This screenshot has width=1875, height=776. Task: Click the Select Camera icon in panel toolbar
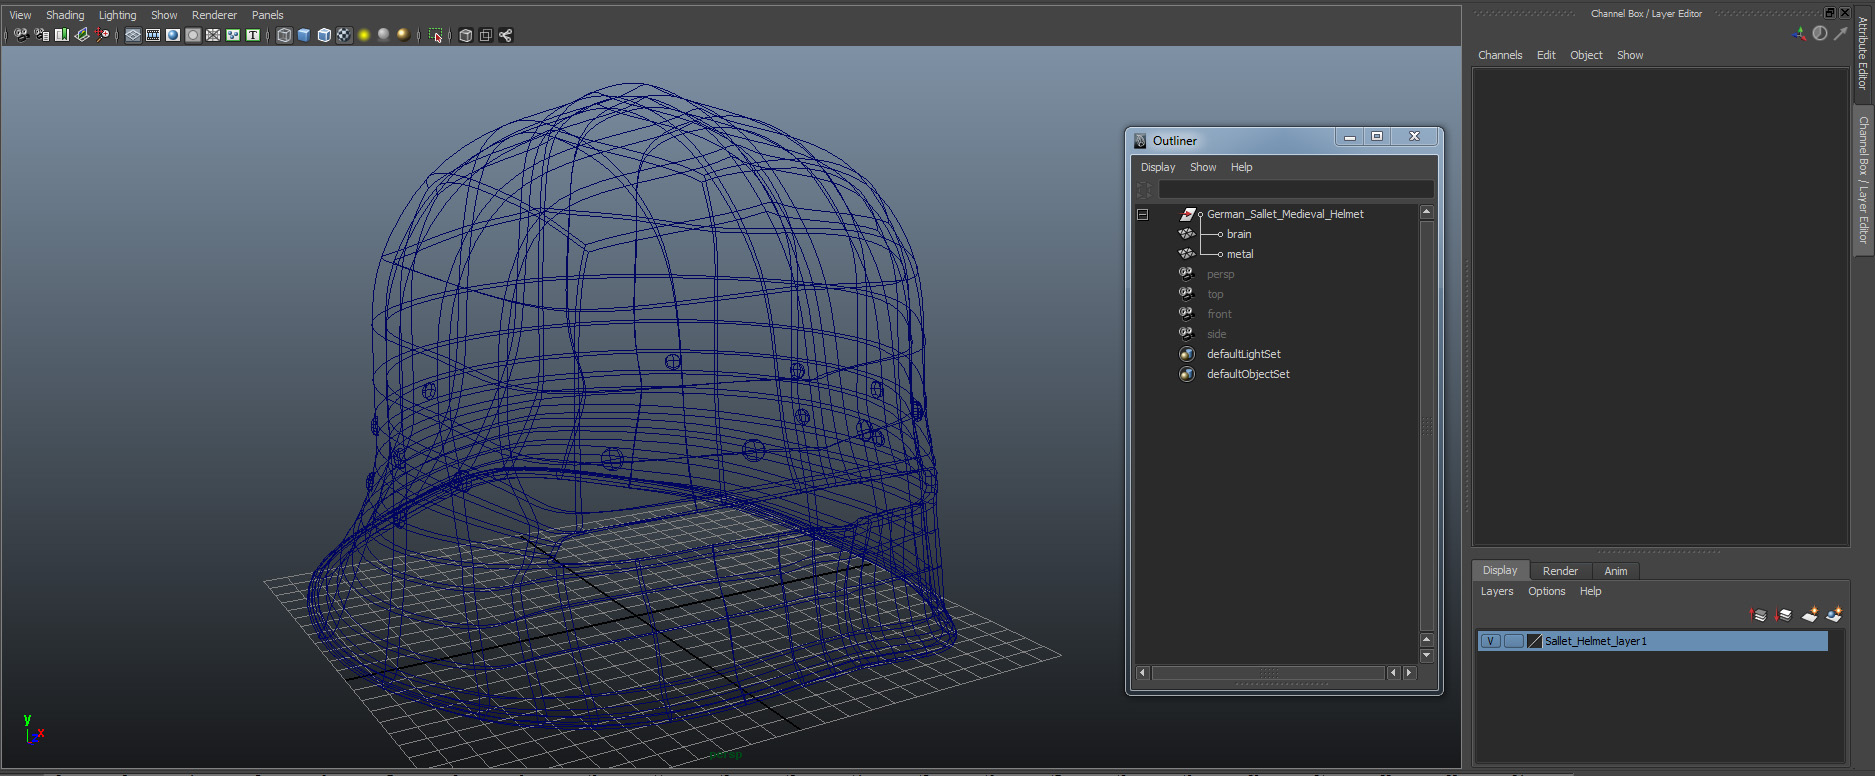tap(21, 35)
